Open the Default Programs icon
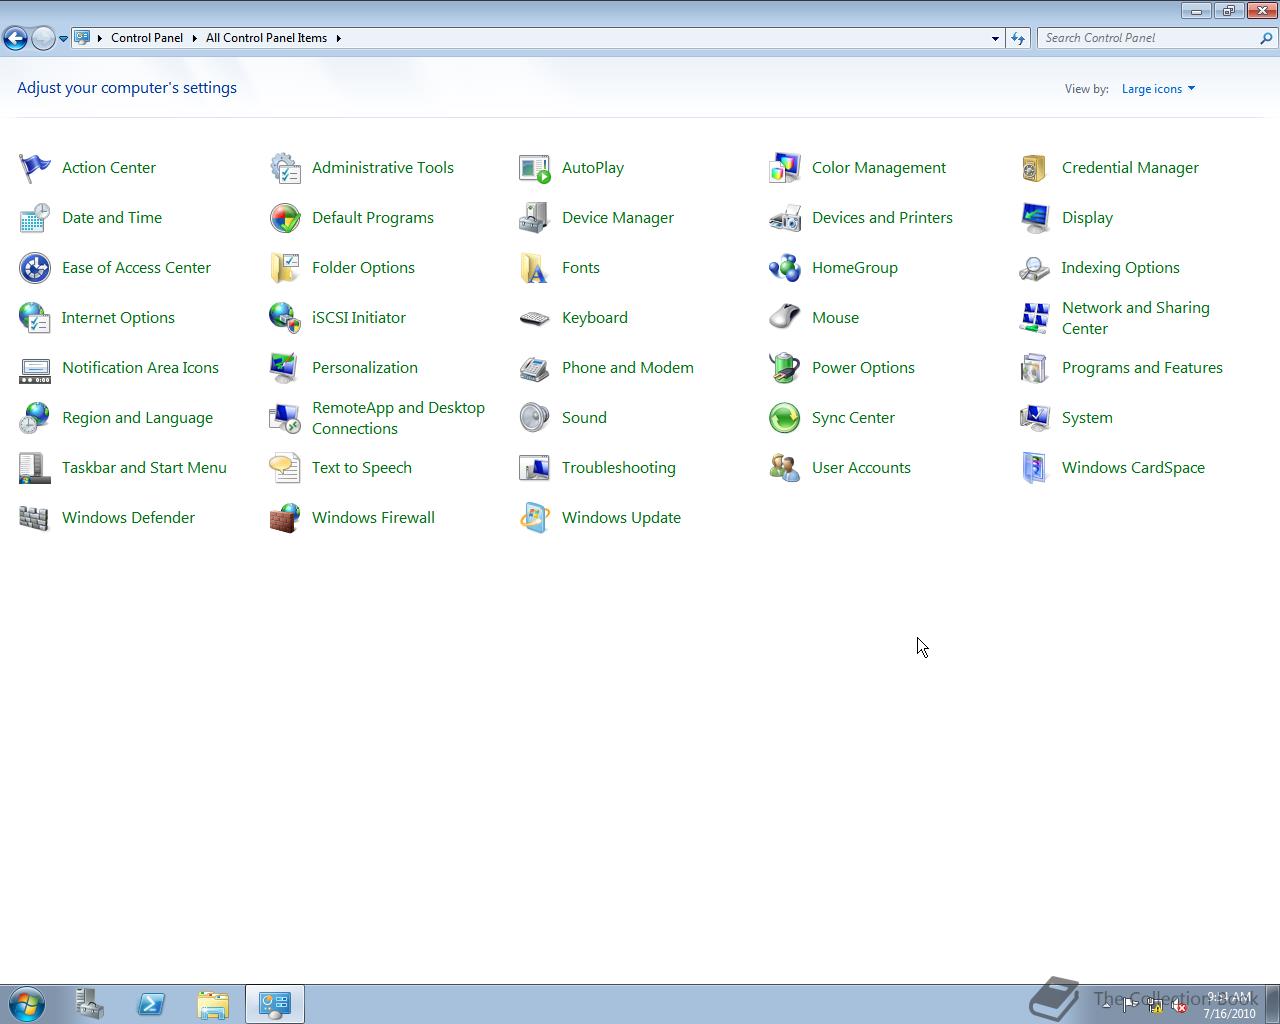The width and height of the screenshot is (1280, 1024). point(285,218)
